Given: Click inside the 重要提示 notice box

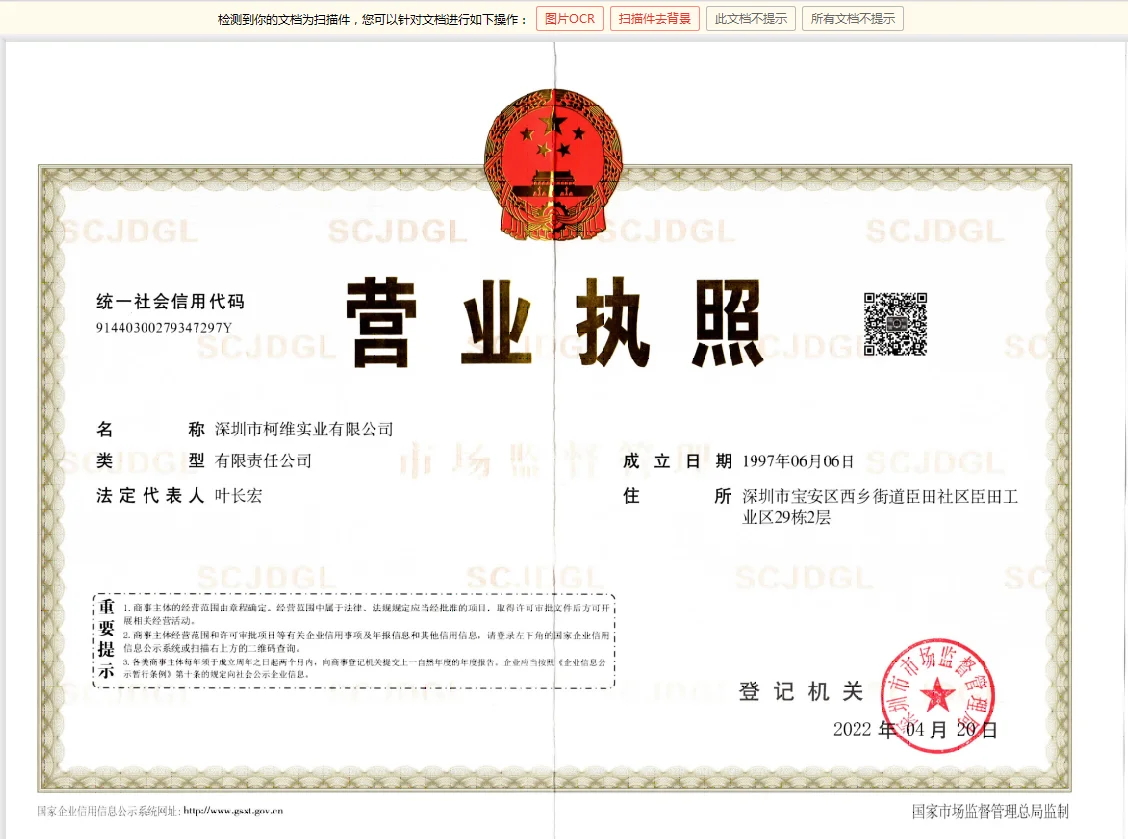Looking at the screenshot, I should (x=365, y=640).
